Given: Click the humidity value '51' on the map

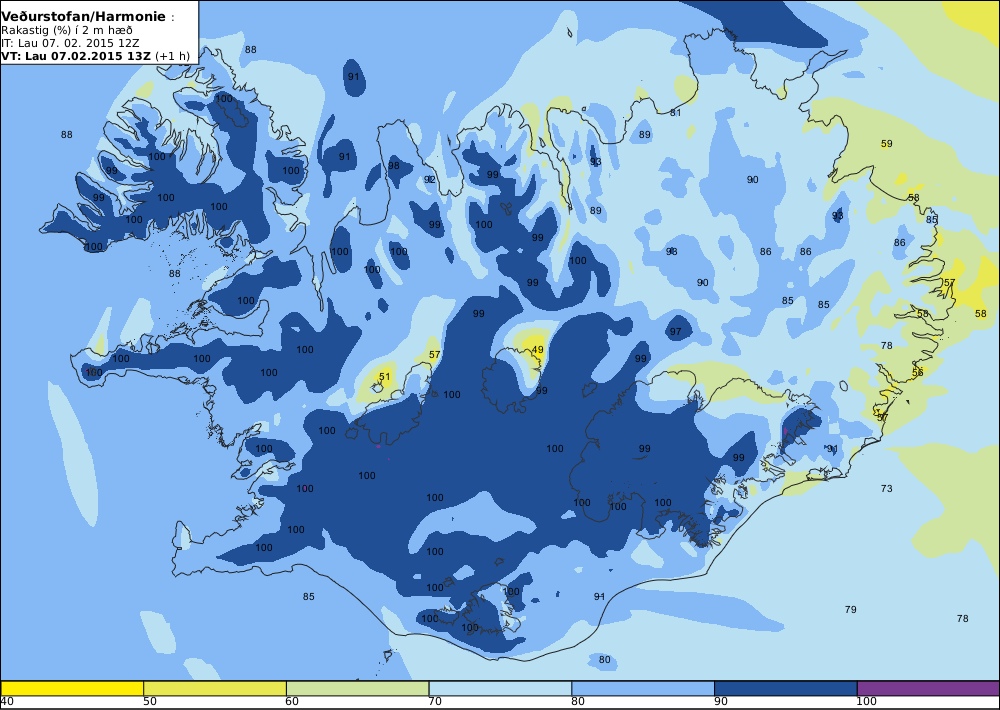Looking at the screenshot, I should point(384,376).
